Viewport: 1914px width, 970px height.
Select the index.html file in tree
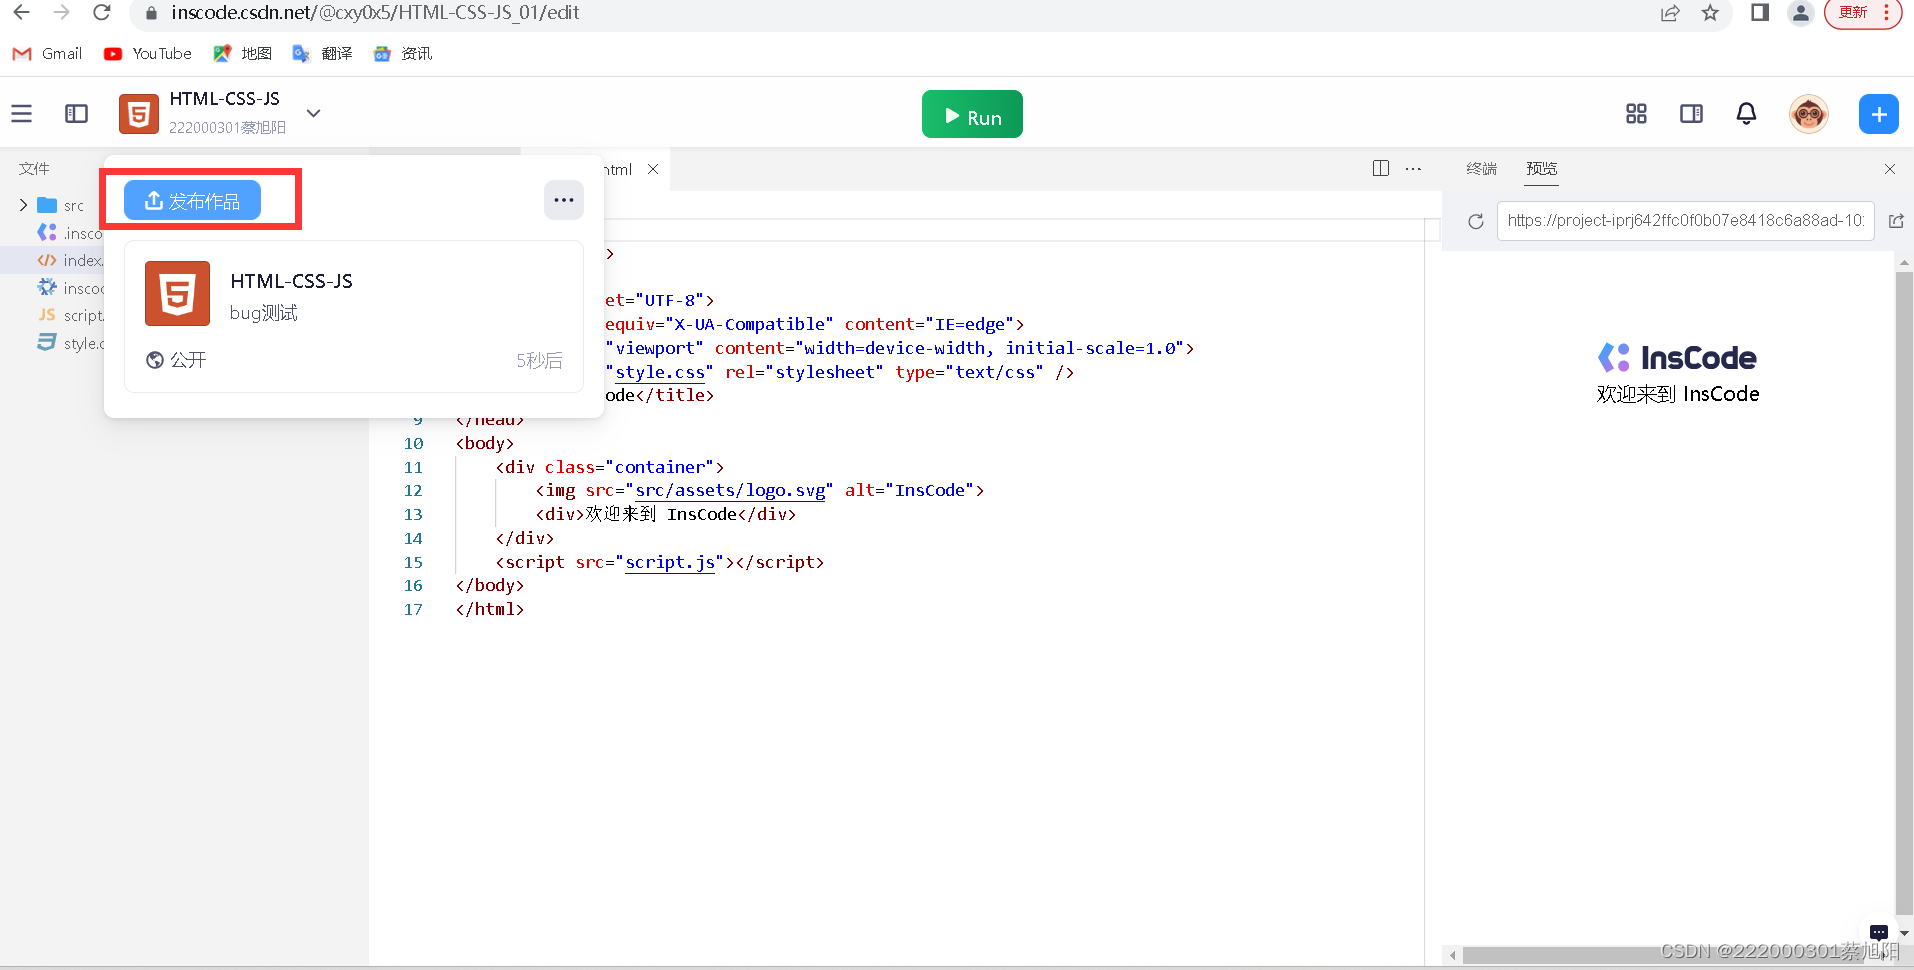click(x=70, y=260)
